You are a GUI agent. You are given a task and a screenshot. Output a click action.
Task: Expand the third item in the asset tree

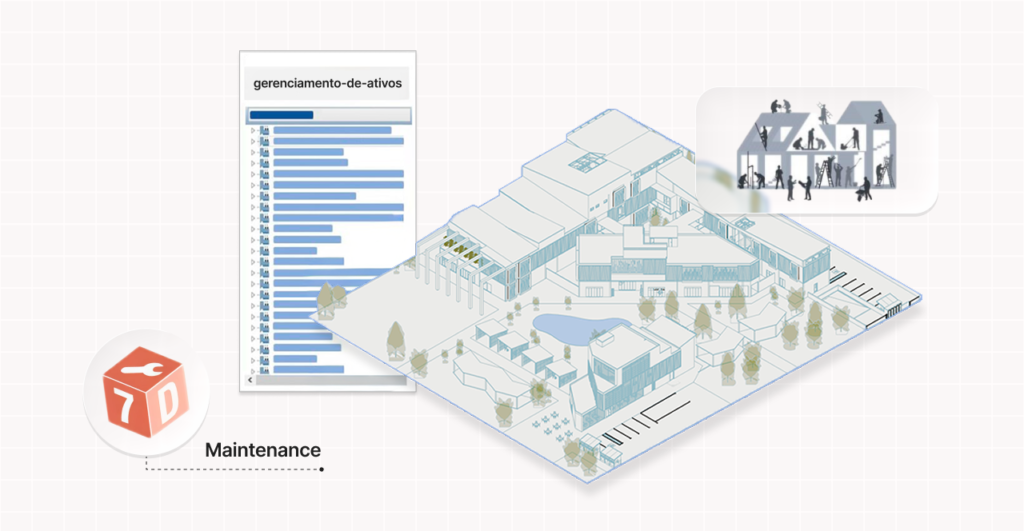click(253, 152)
